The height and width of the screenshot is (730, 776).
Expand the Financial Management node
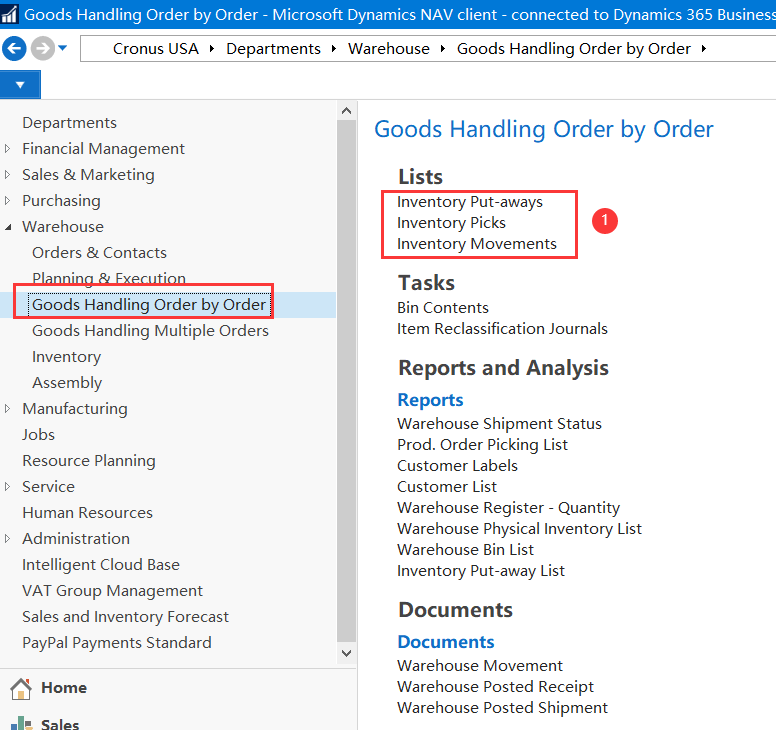click(7, 148)
